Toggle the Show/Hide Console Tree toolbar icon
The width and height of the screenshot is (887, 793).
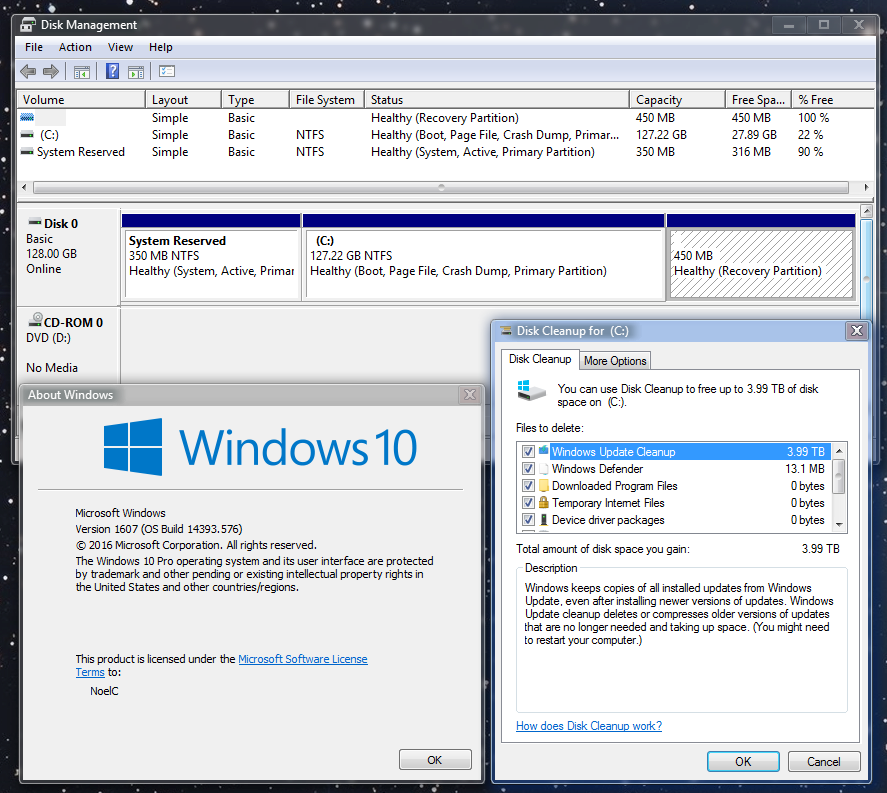81,72
